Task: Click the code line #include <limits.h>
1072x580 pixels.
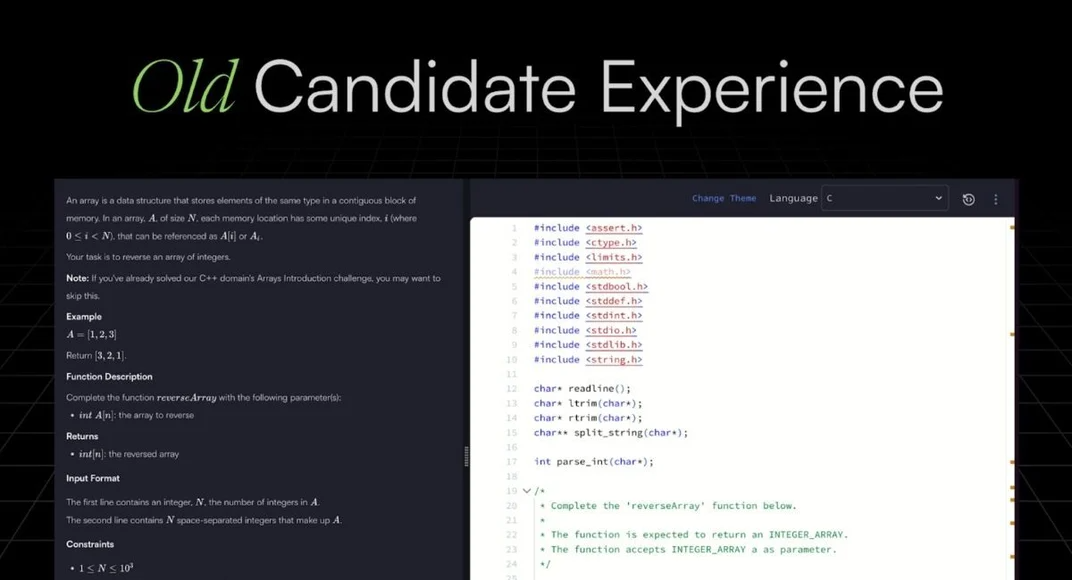Action: [x=588, y=257]
